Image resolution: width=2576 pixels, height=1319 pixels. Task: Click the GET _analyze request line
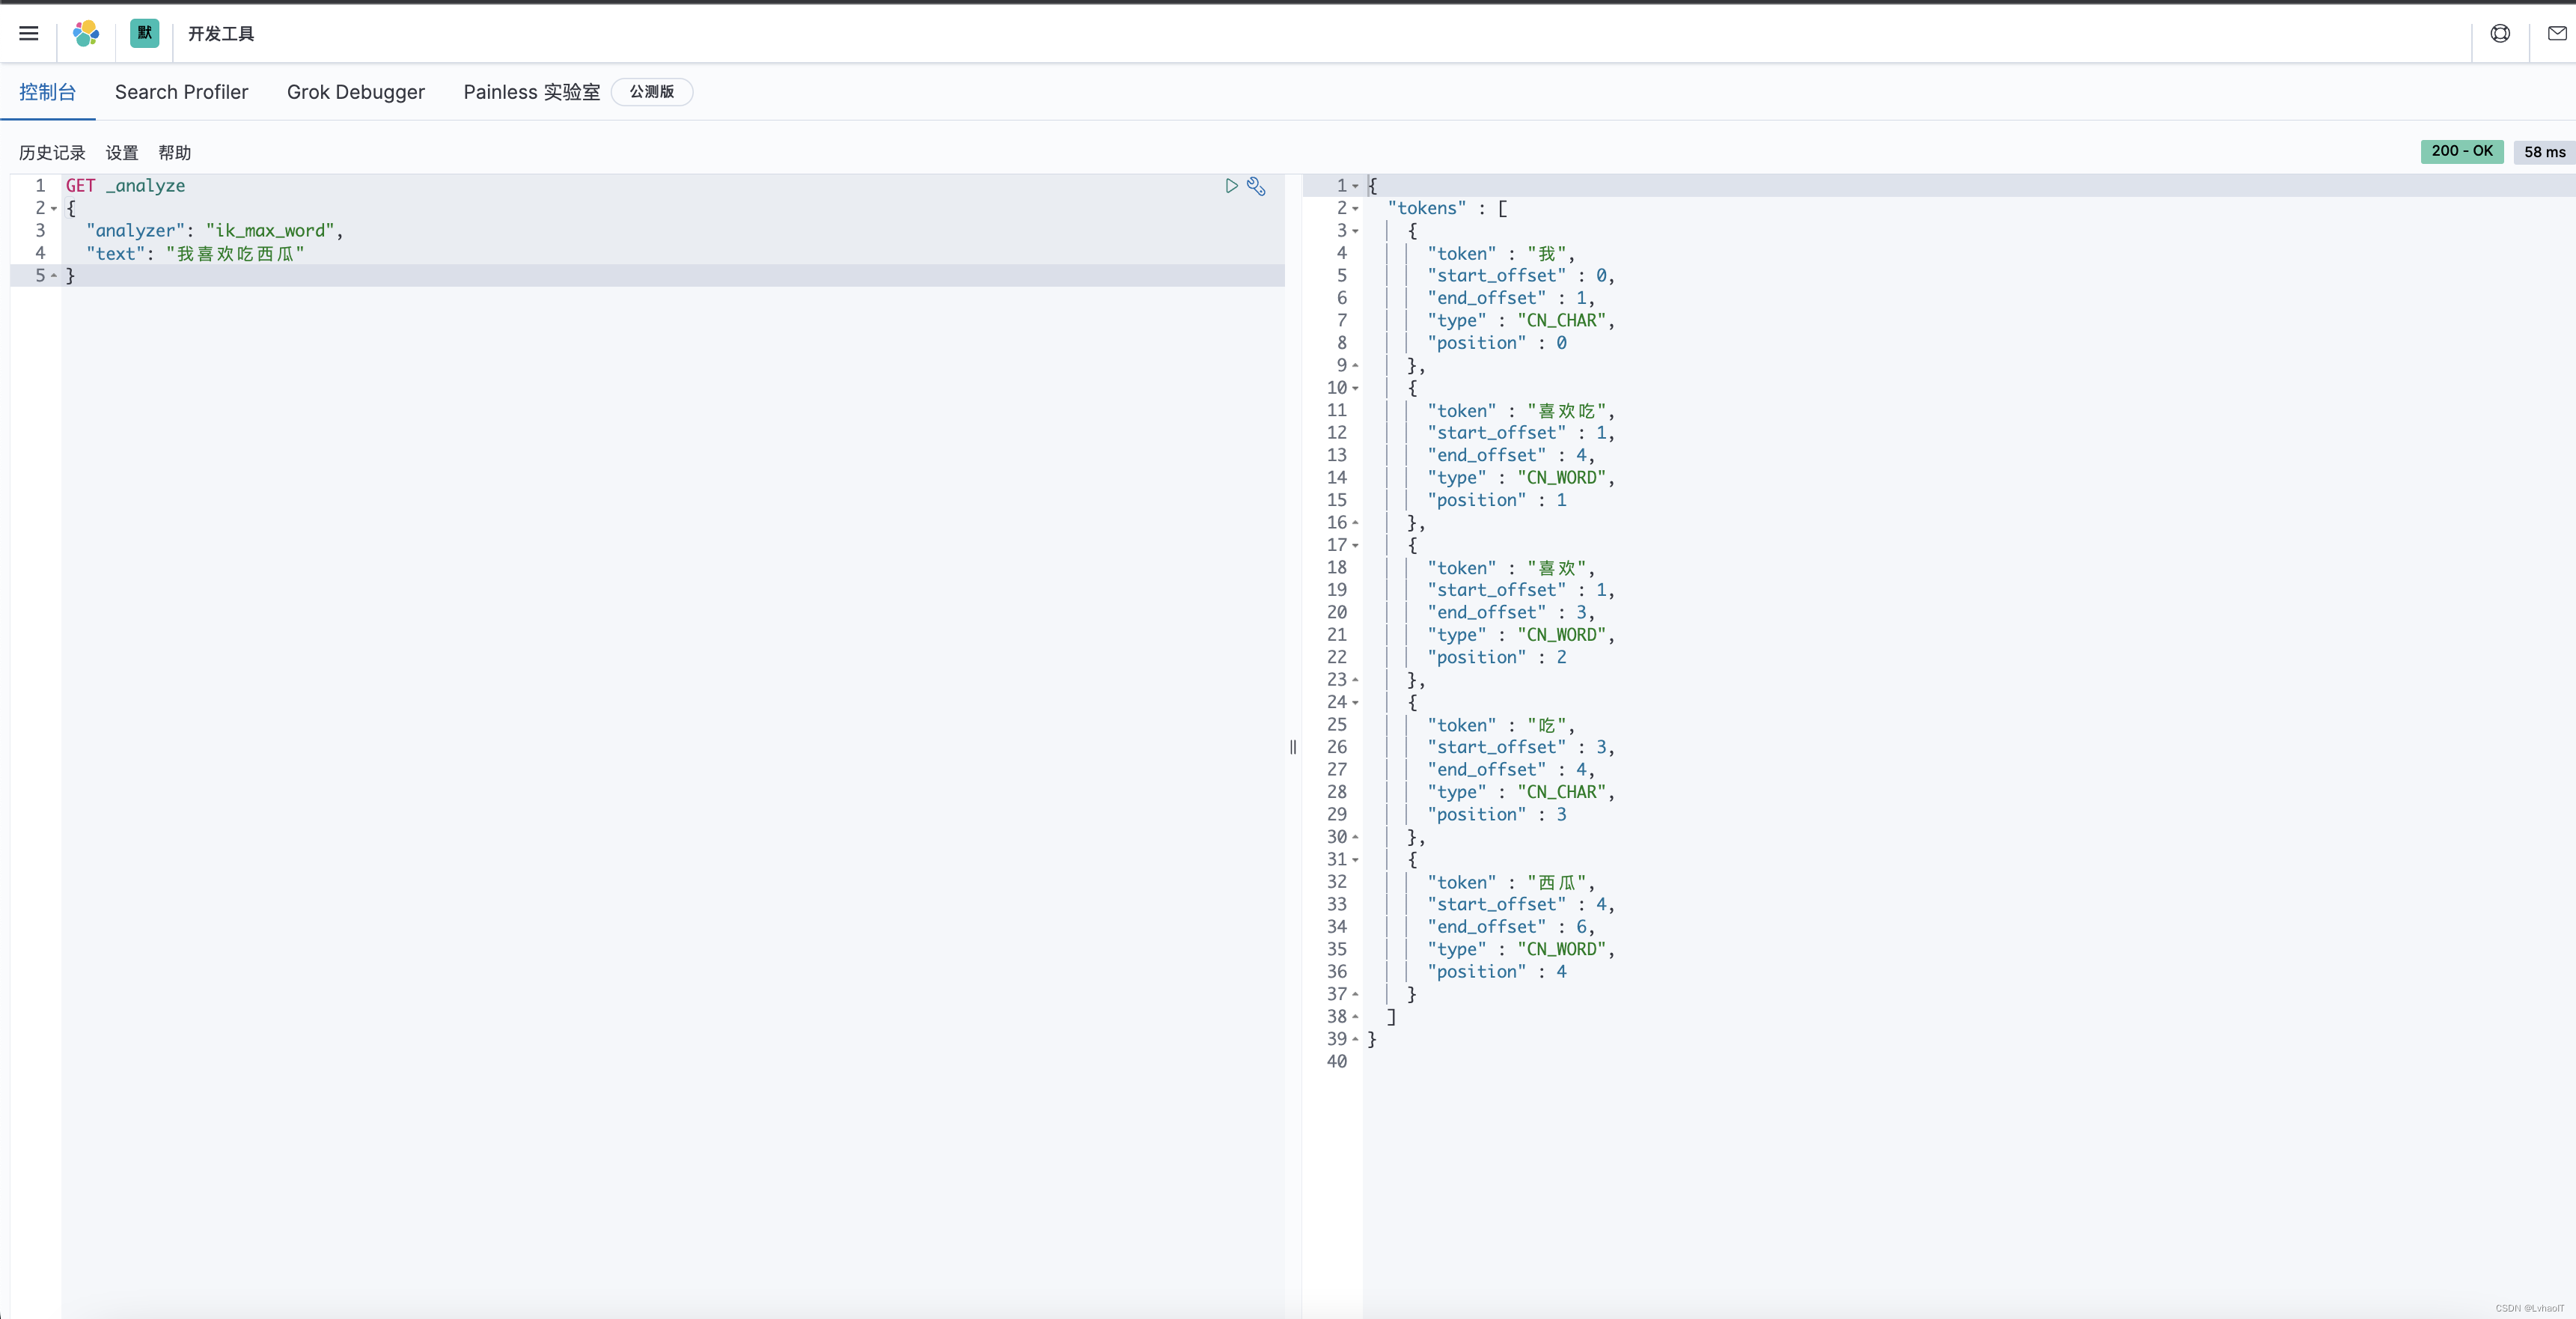pos(125,186)
